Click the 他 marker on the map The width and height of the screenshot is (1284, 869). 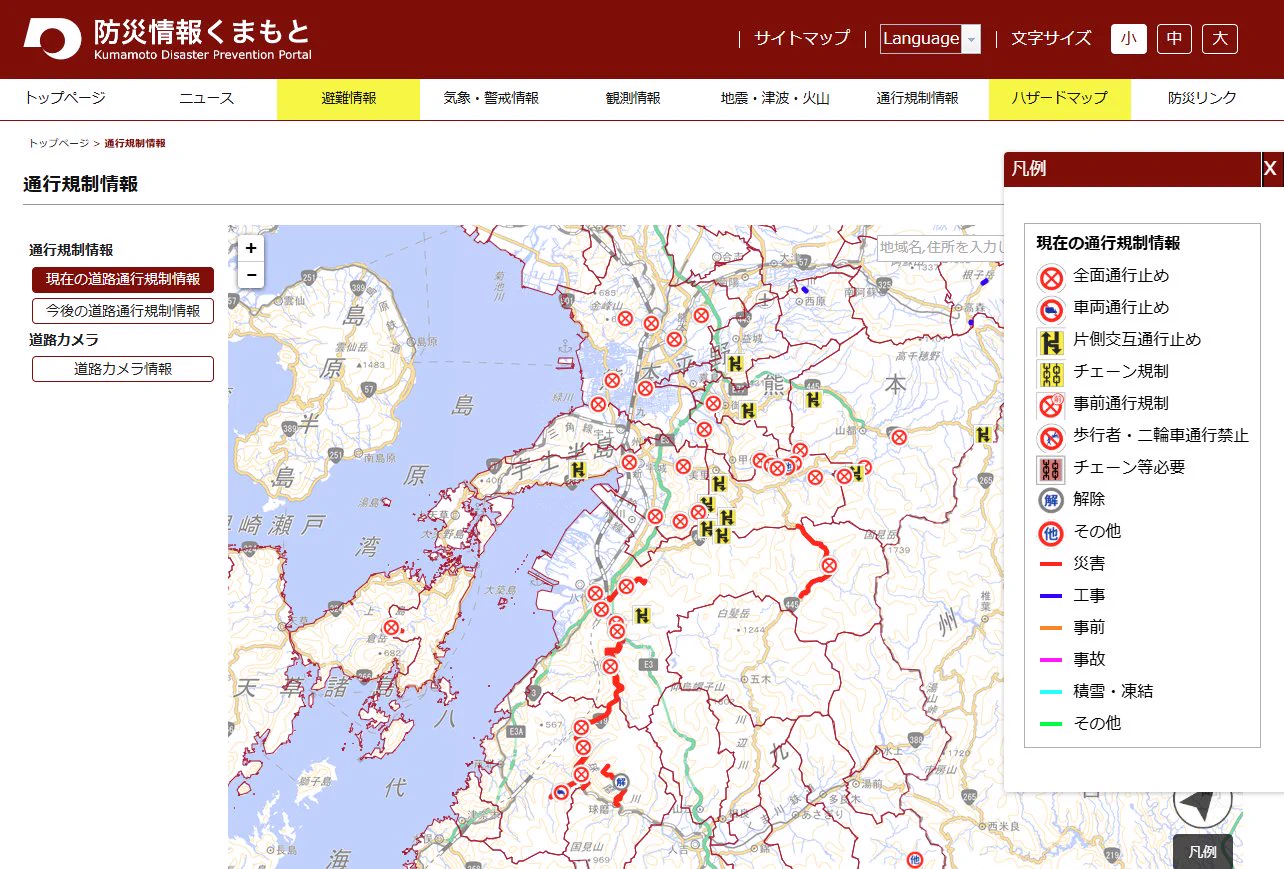coord(913,860)
